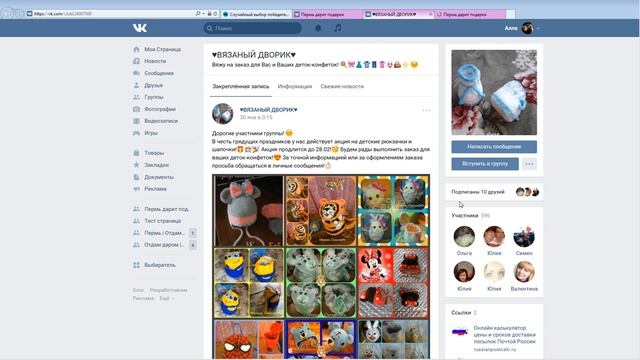Image resolution: width=640 pixels, height=360 pixels.
Task: Open Ссылки section header
Action: tap(461, 312)
